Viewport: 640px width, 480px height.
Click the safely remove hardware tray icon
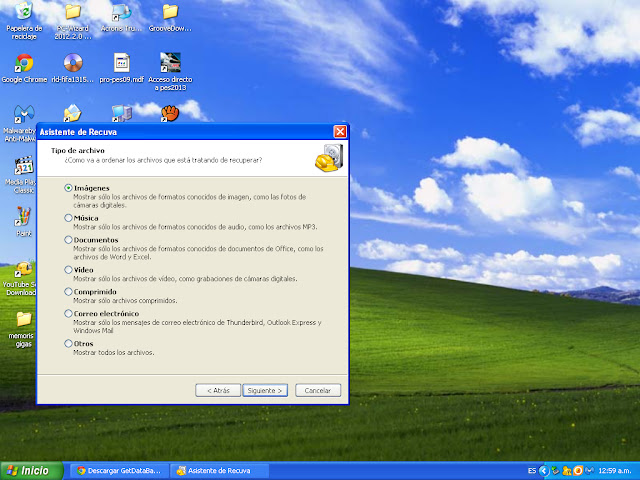tap(555, 471)
